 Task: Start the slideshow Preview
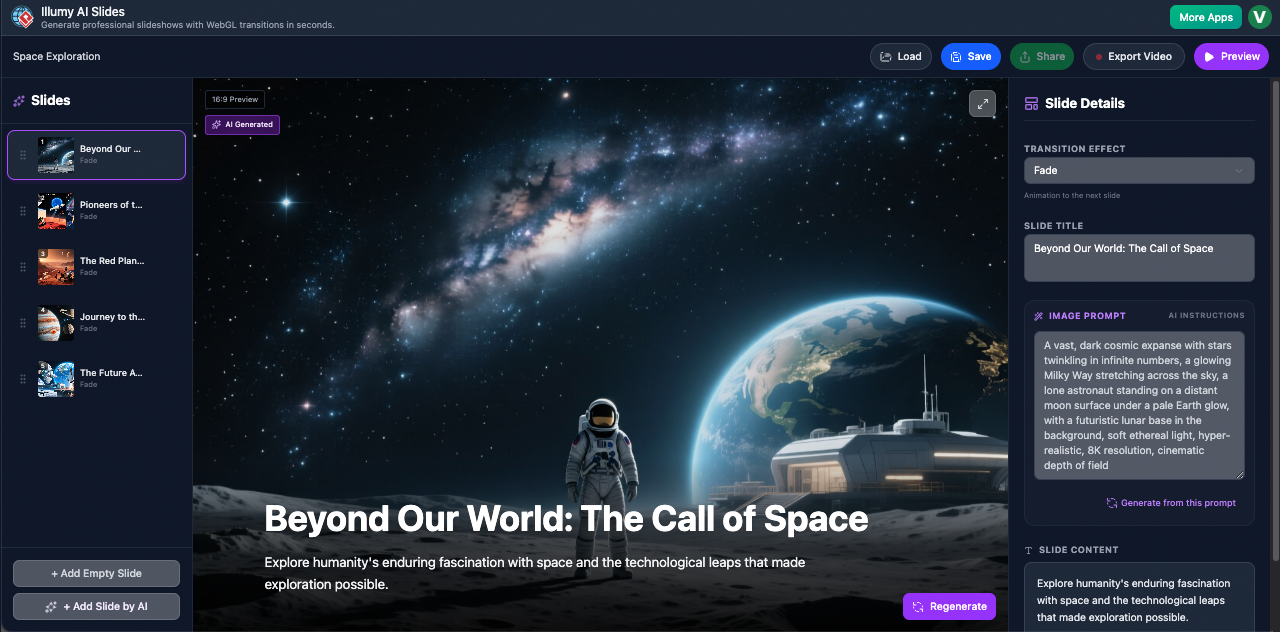(1231, 56)
